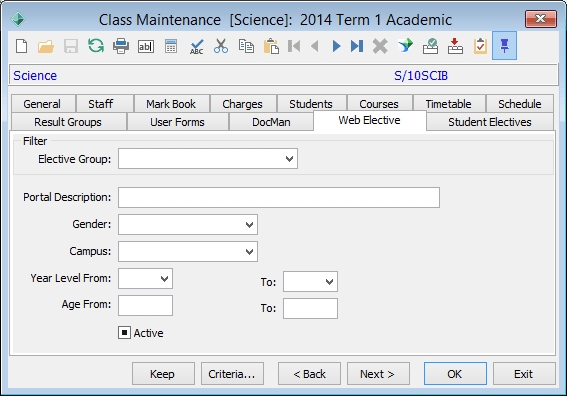567x396 pixels.
Task: Confirm with the OK button
Action: coord(455,374)
